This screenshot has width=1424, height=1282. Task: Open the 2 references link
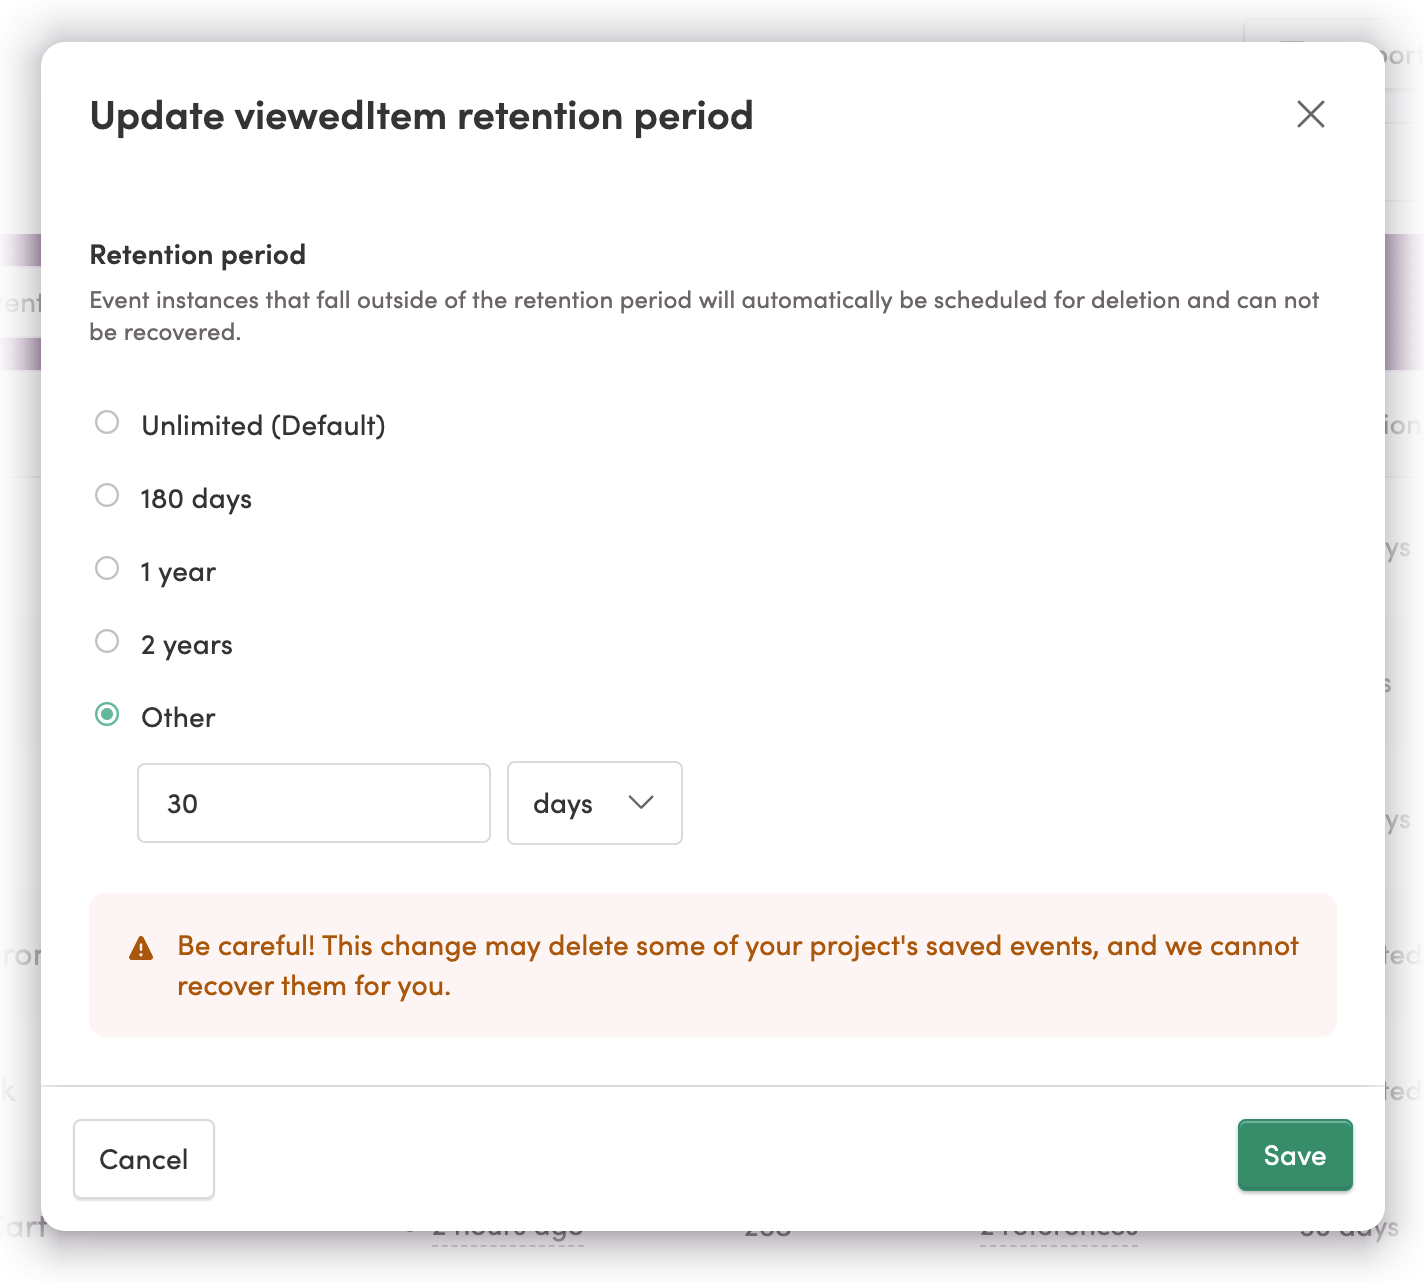pos(1058,1227)
